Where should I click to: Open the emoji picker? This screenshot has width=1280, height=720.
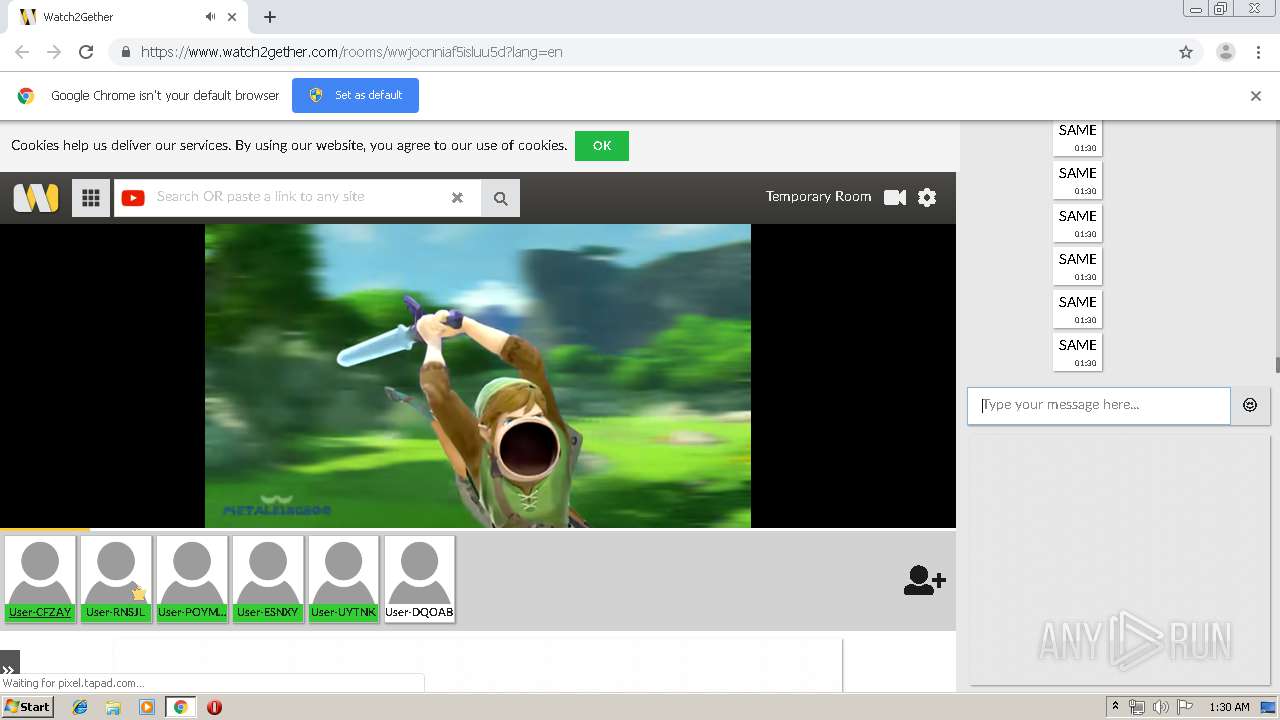point(1250,405)
